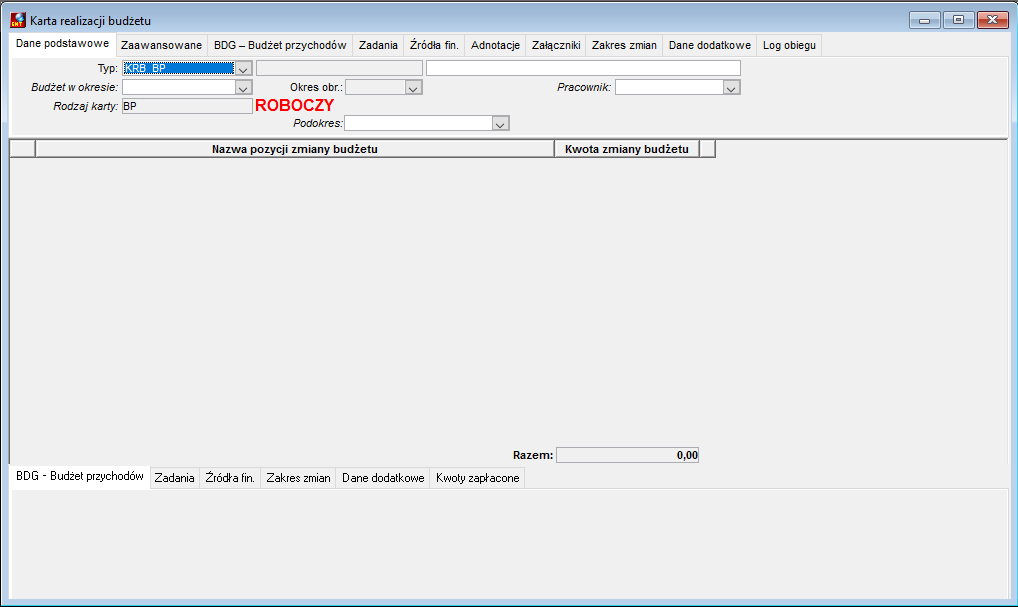This screenshot has height=607, width=1018.
Task: Switch to the top Zakres zmian tab
Action: coord(624,45)
